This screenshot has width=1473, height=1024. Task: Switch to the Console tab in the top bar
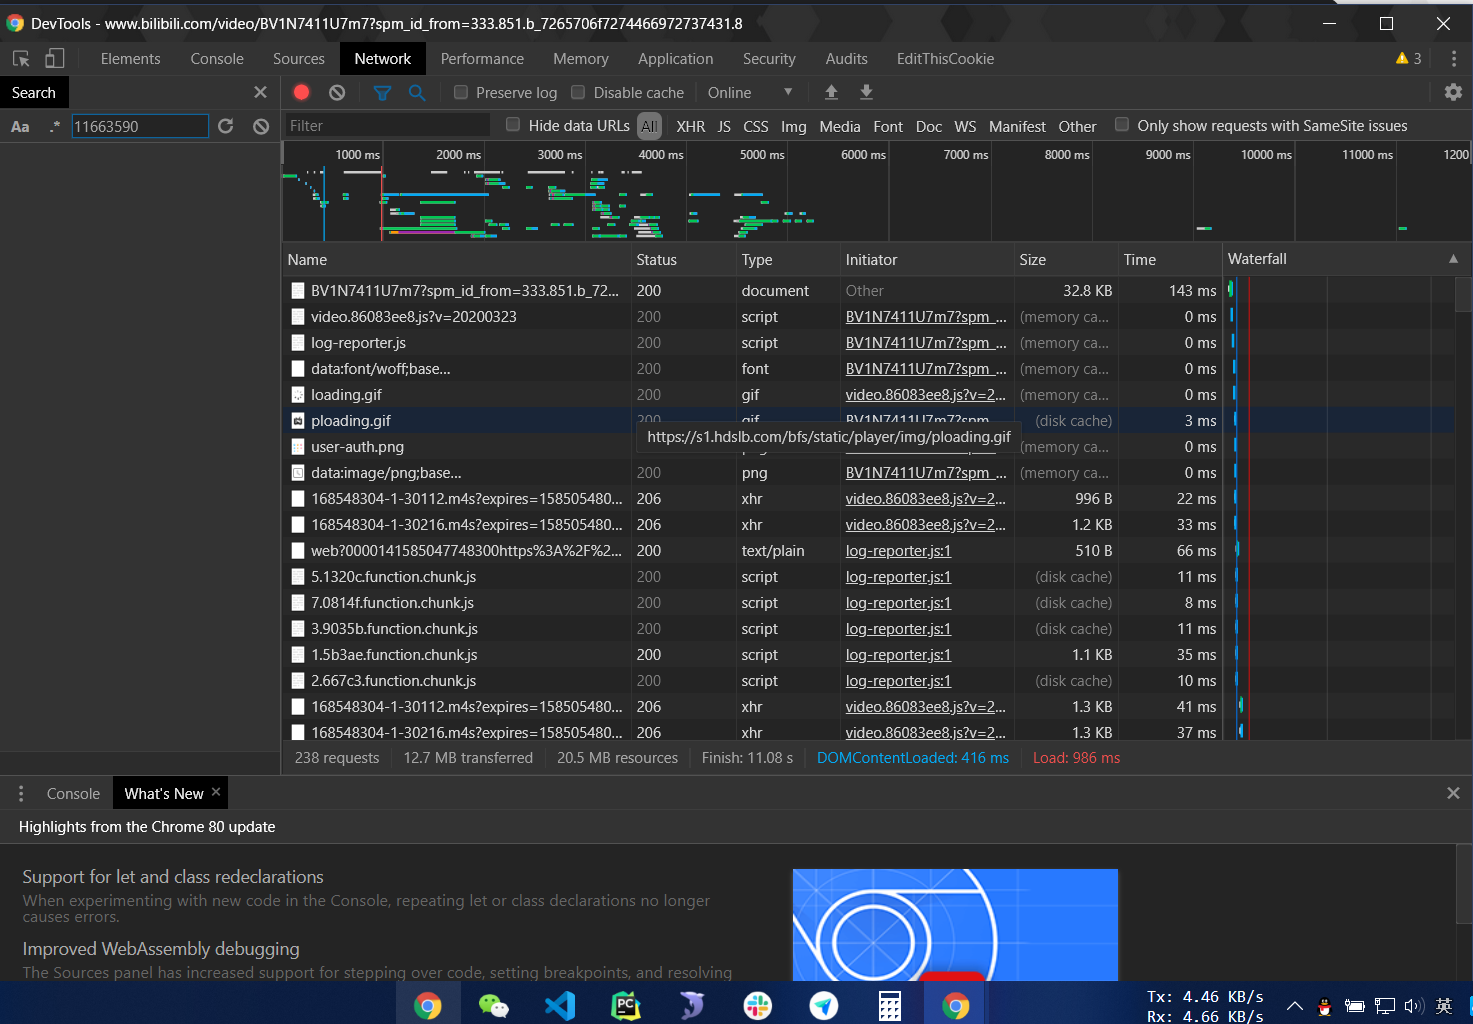[217, 59]
